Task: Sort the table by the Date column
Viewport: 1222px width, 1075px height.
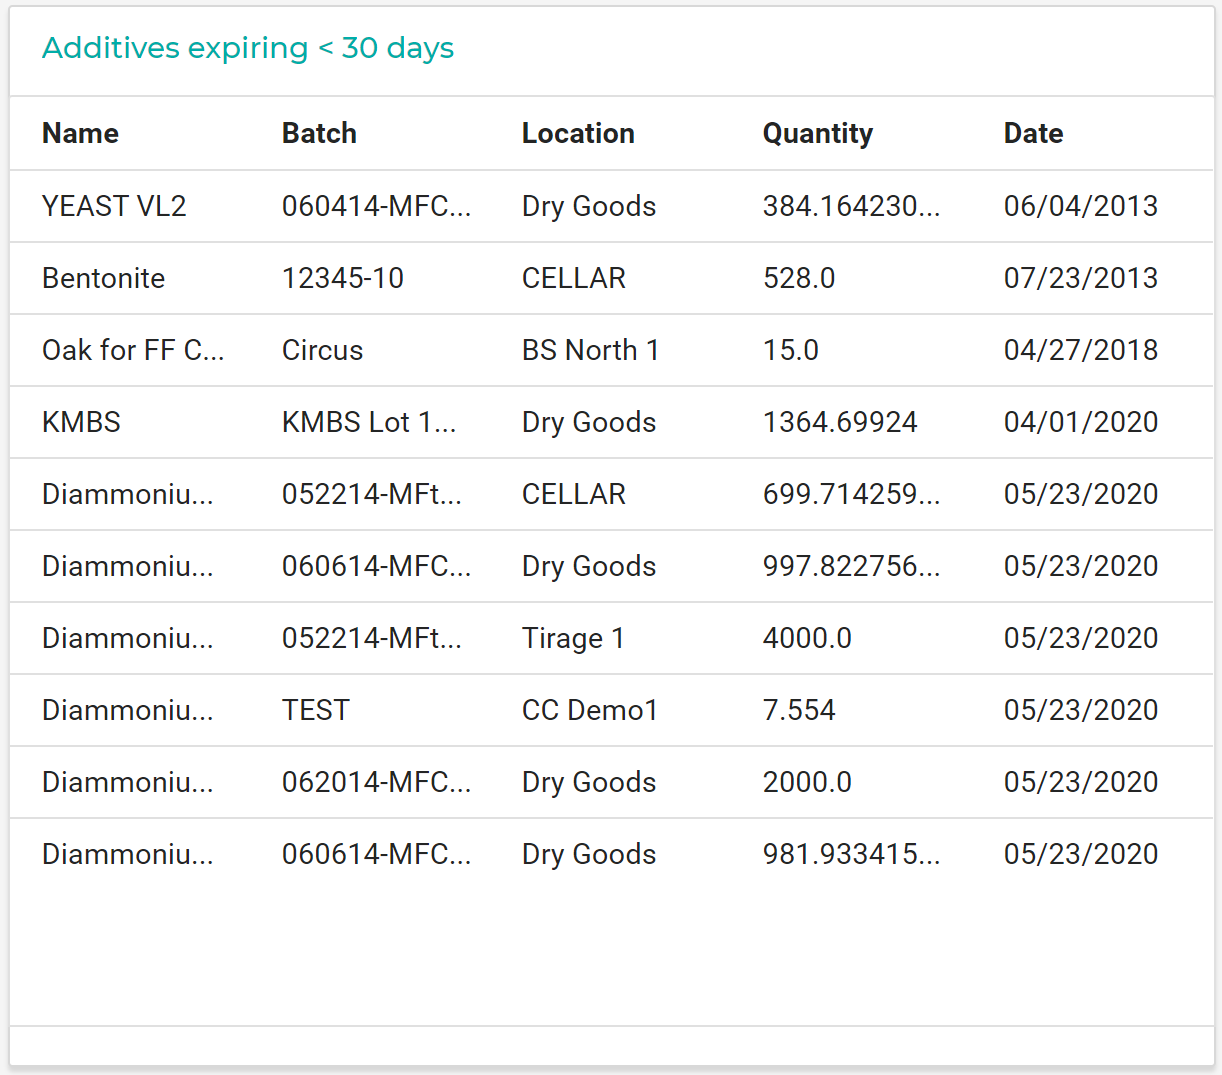Action: 1033,133
